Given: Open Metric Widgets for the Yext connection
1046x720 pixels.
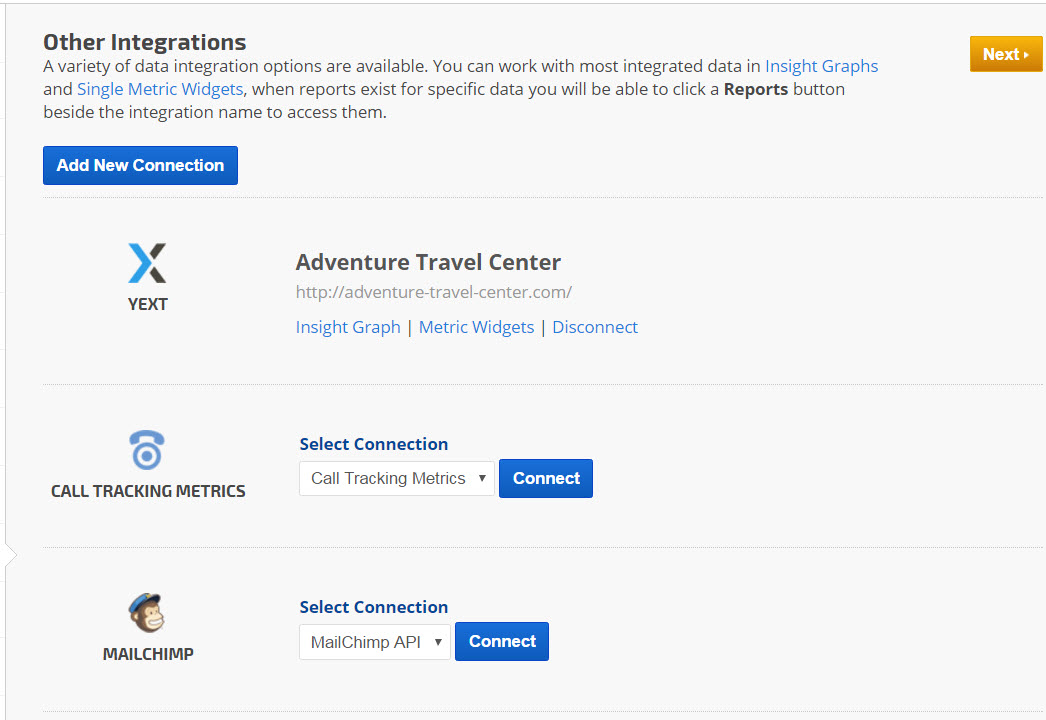Looking at the screenshot, I should point(476,327).
